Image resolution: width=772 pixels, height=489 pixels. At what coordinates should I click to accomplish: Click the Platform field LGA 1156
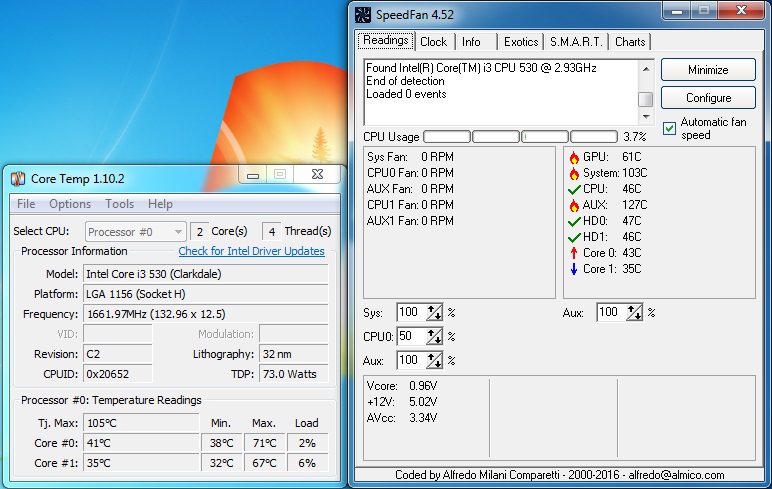pos(205,294)
